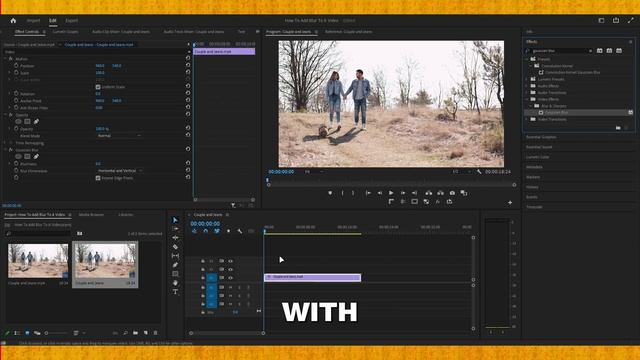Filter Accelerated Effects in Effects panel
This screenshot has height=360, width=640.
tap(599, 51)
